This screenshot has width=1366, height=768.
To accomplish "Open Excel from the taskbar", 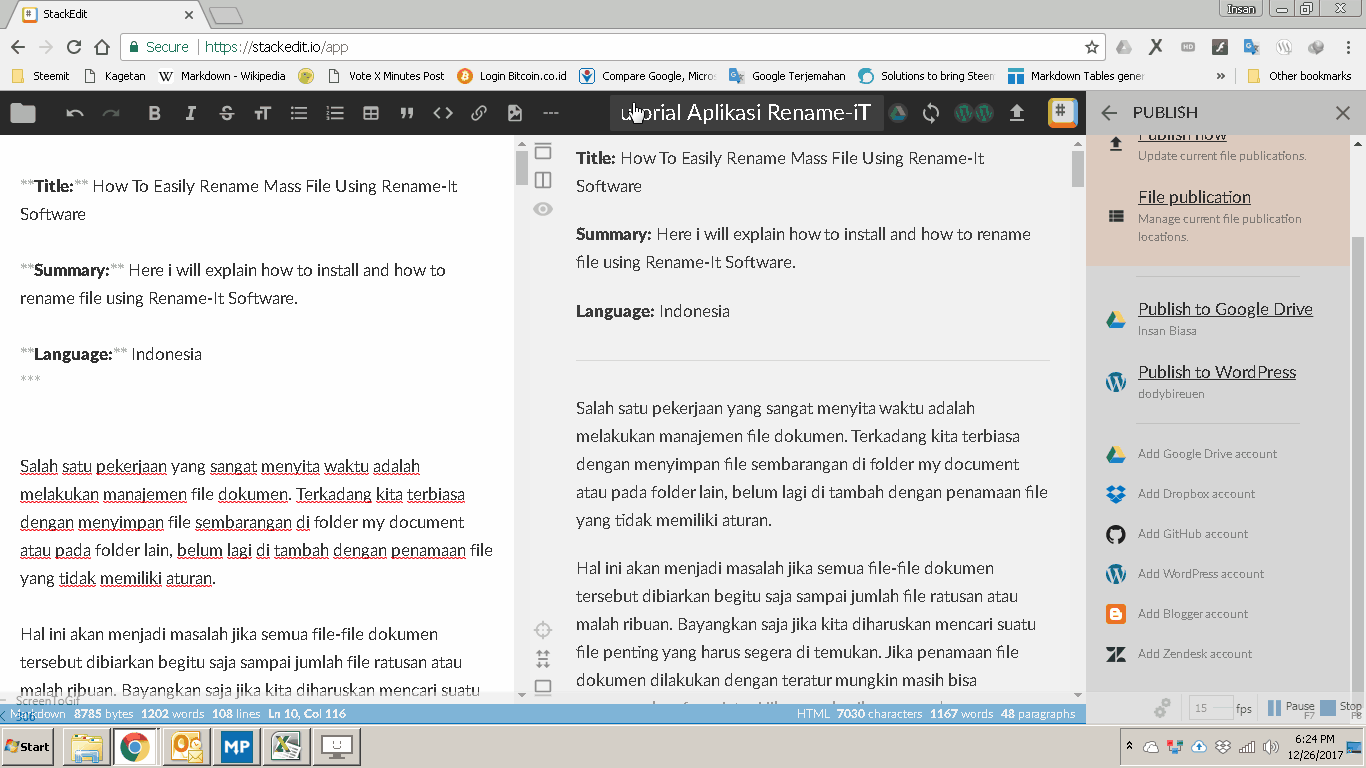I will [x=287, y=747].
